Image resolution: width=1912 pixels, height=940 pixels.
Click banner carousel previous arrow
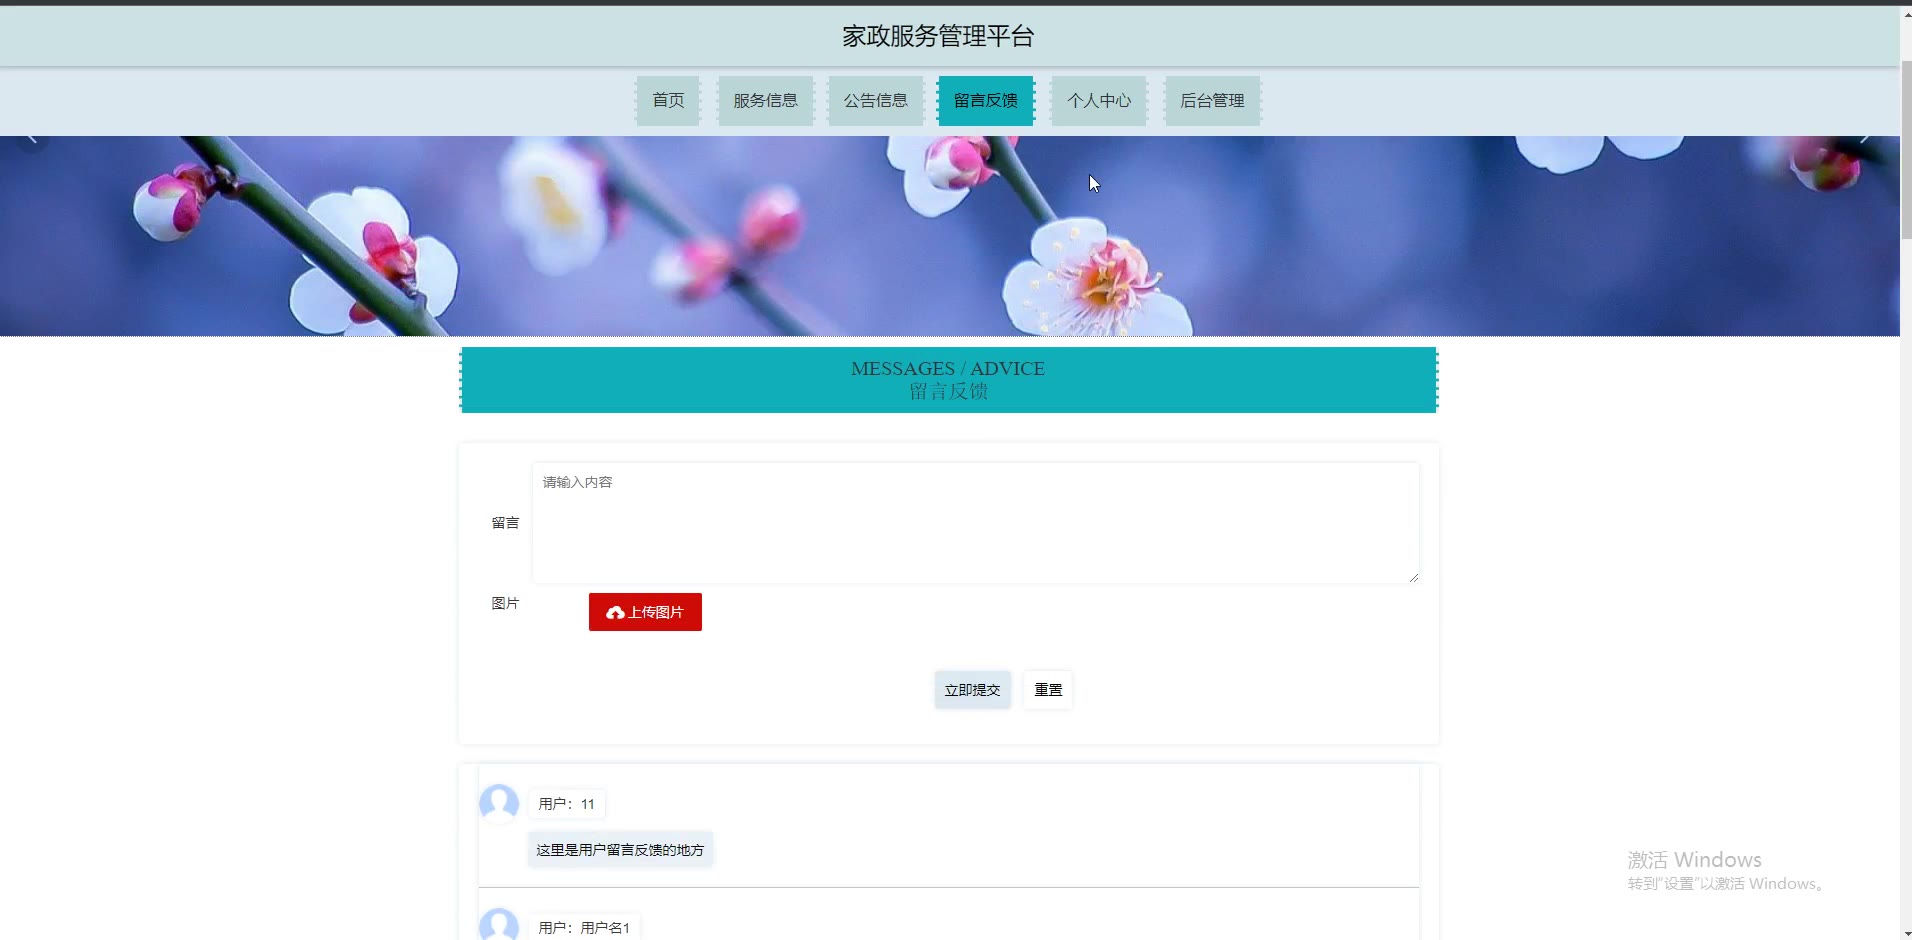click(31, 138)
